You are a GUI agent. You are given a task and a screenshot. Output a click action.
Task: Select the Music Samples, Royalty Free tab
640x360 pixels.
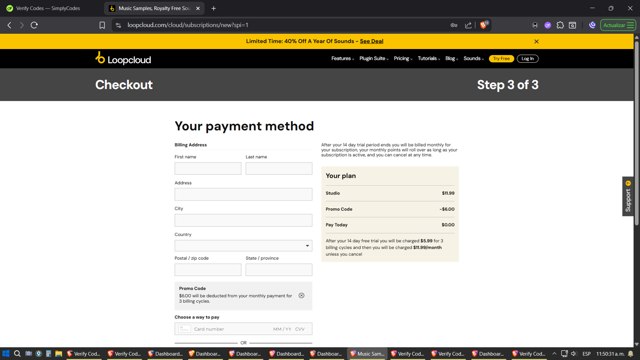154,8
